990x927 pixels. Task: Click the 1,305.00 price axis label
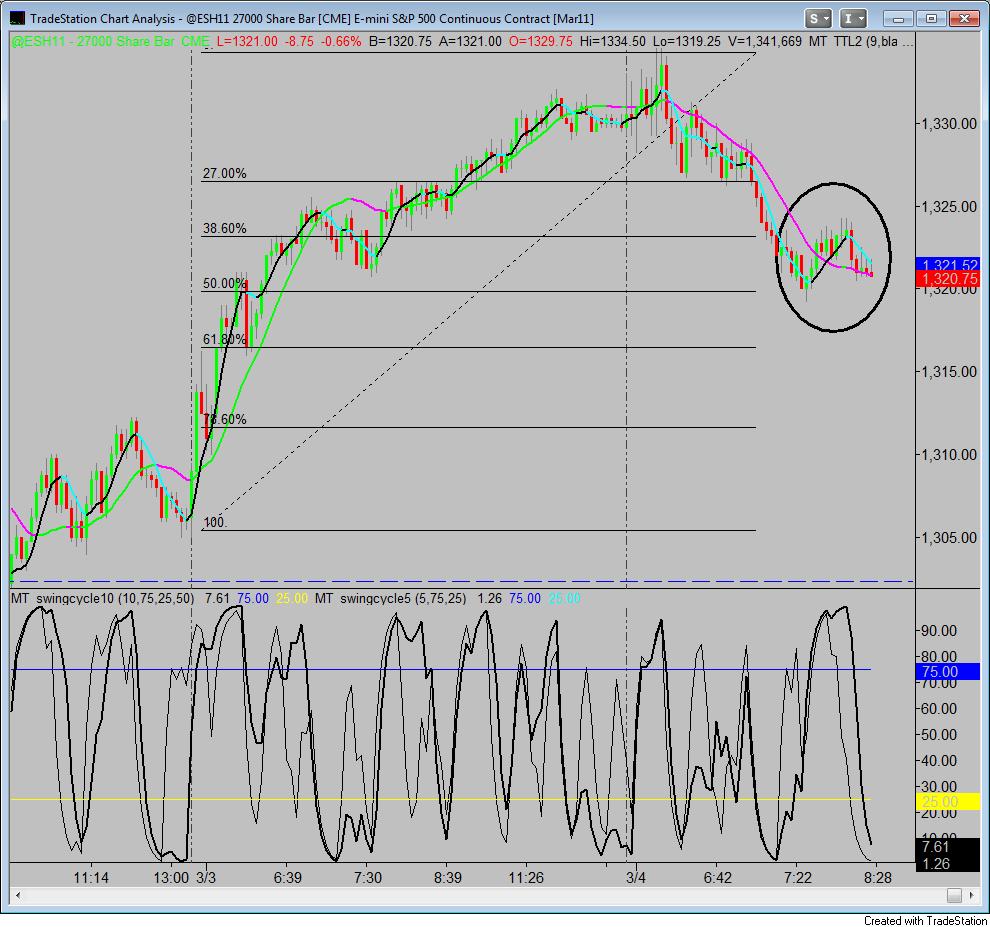pos(950,537)
